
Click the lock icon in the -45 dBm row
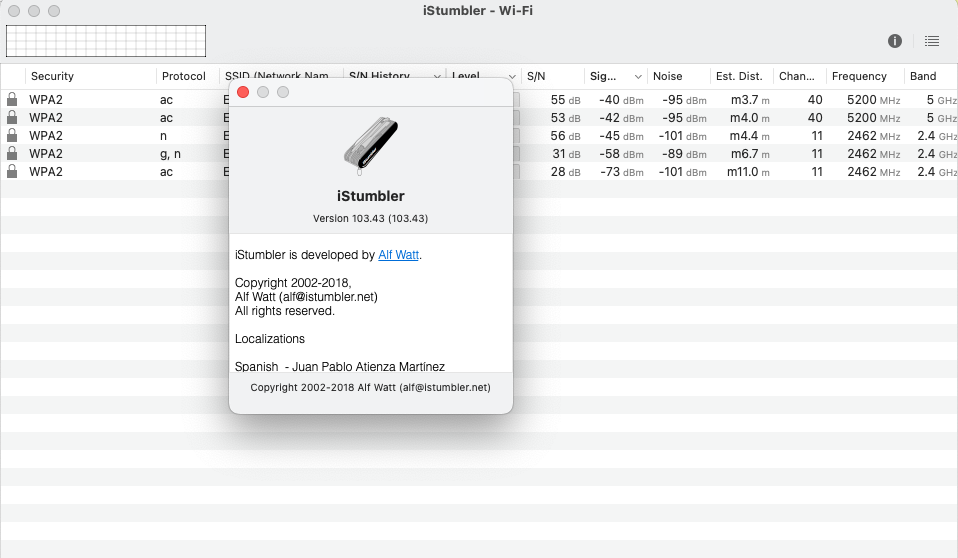[12, 135]
